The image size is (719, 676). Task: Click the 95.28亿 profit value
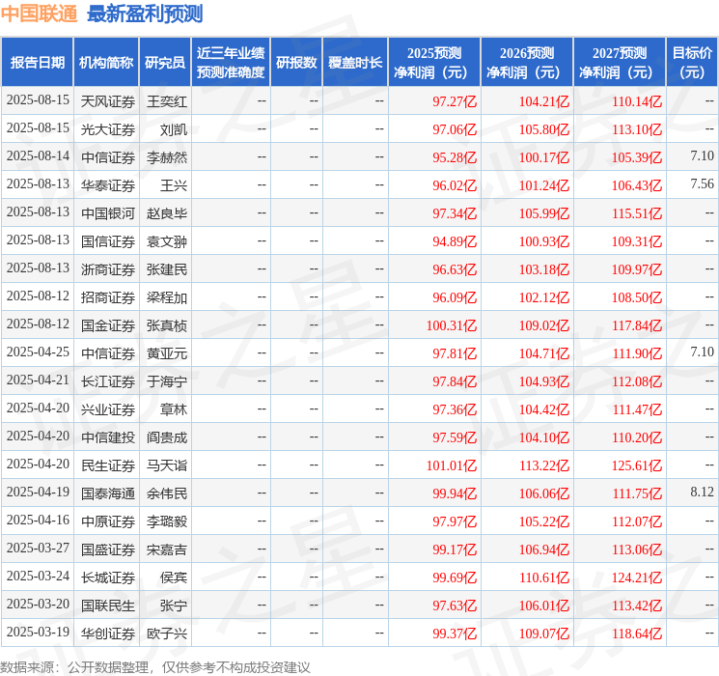(454, 157)
